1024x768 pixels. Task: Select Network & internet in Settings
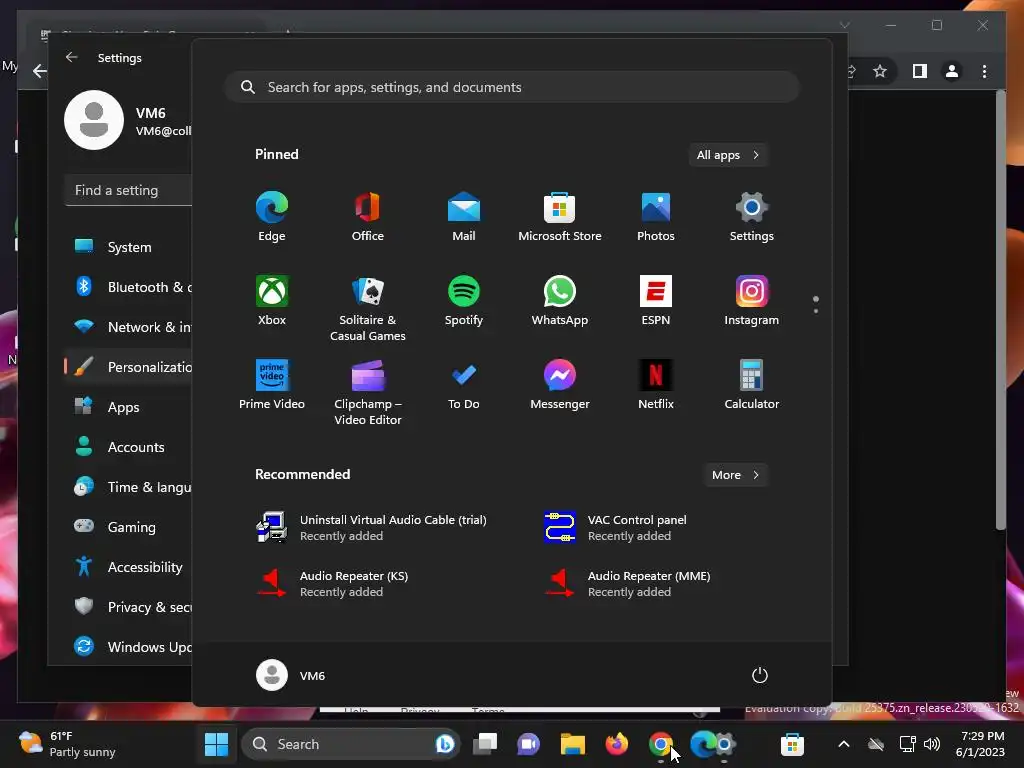pos(129,327)
